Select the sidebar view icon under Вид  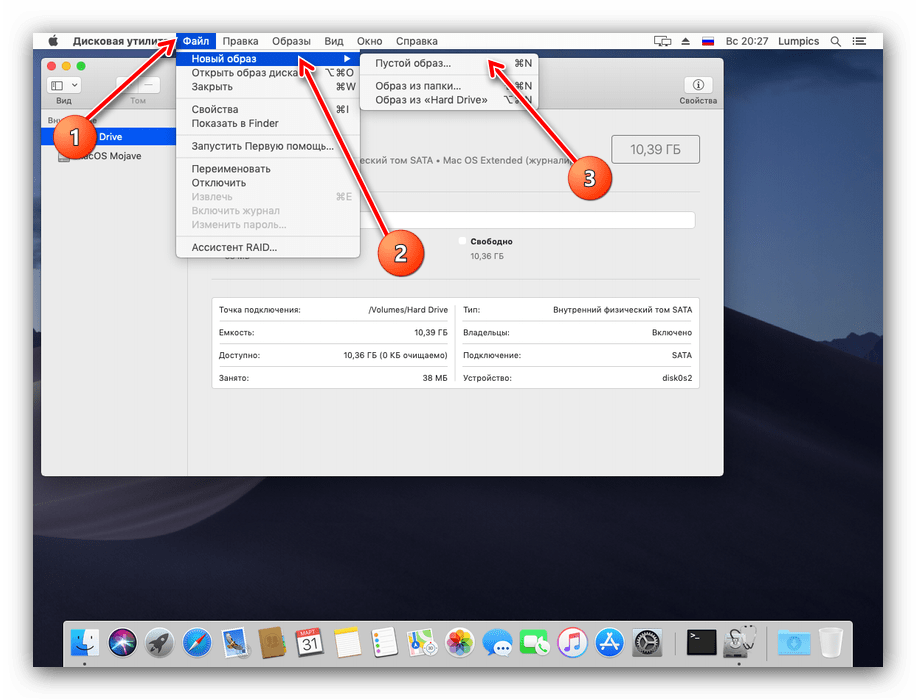click(x=58, y=86)
